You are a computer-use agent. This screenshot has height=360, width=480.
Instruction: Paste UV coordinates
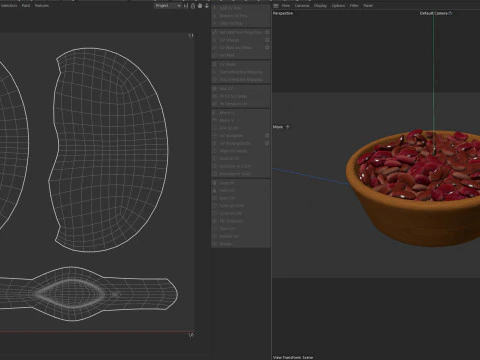click(241, 190)
